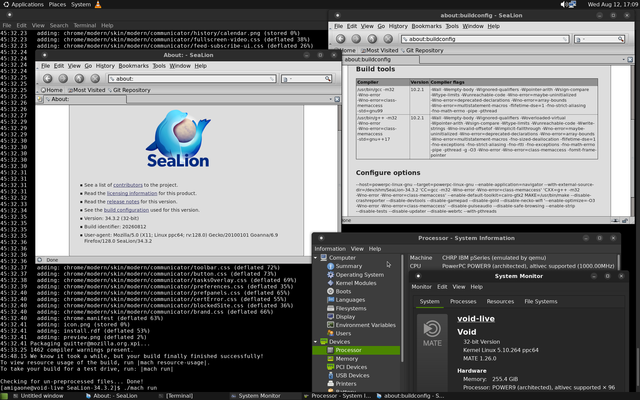This screenshot has height=400, width=640.
Task: Open URL history dropdown in about:buildconfig window
Action: (565, 39)
